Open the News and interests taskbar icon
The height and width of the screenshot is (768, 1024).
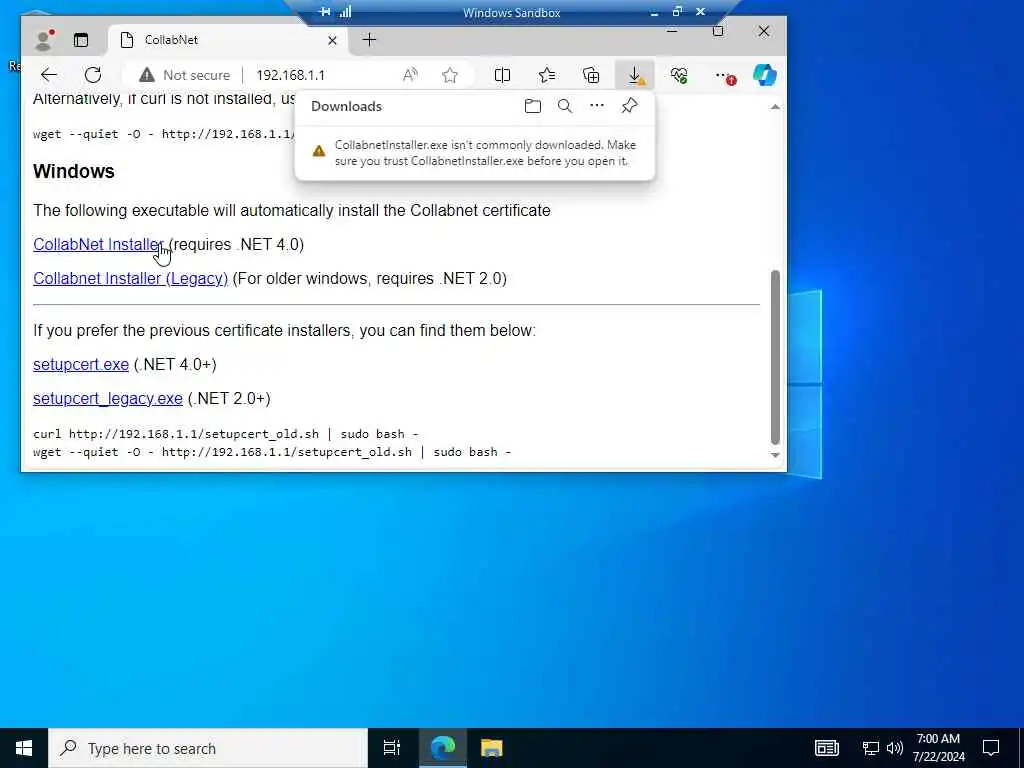[827, 748]
